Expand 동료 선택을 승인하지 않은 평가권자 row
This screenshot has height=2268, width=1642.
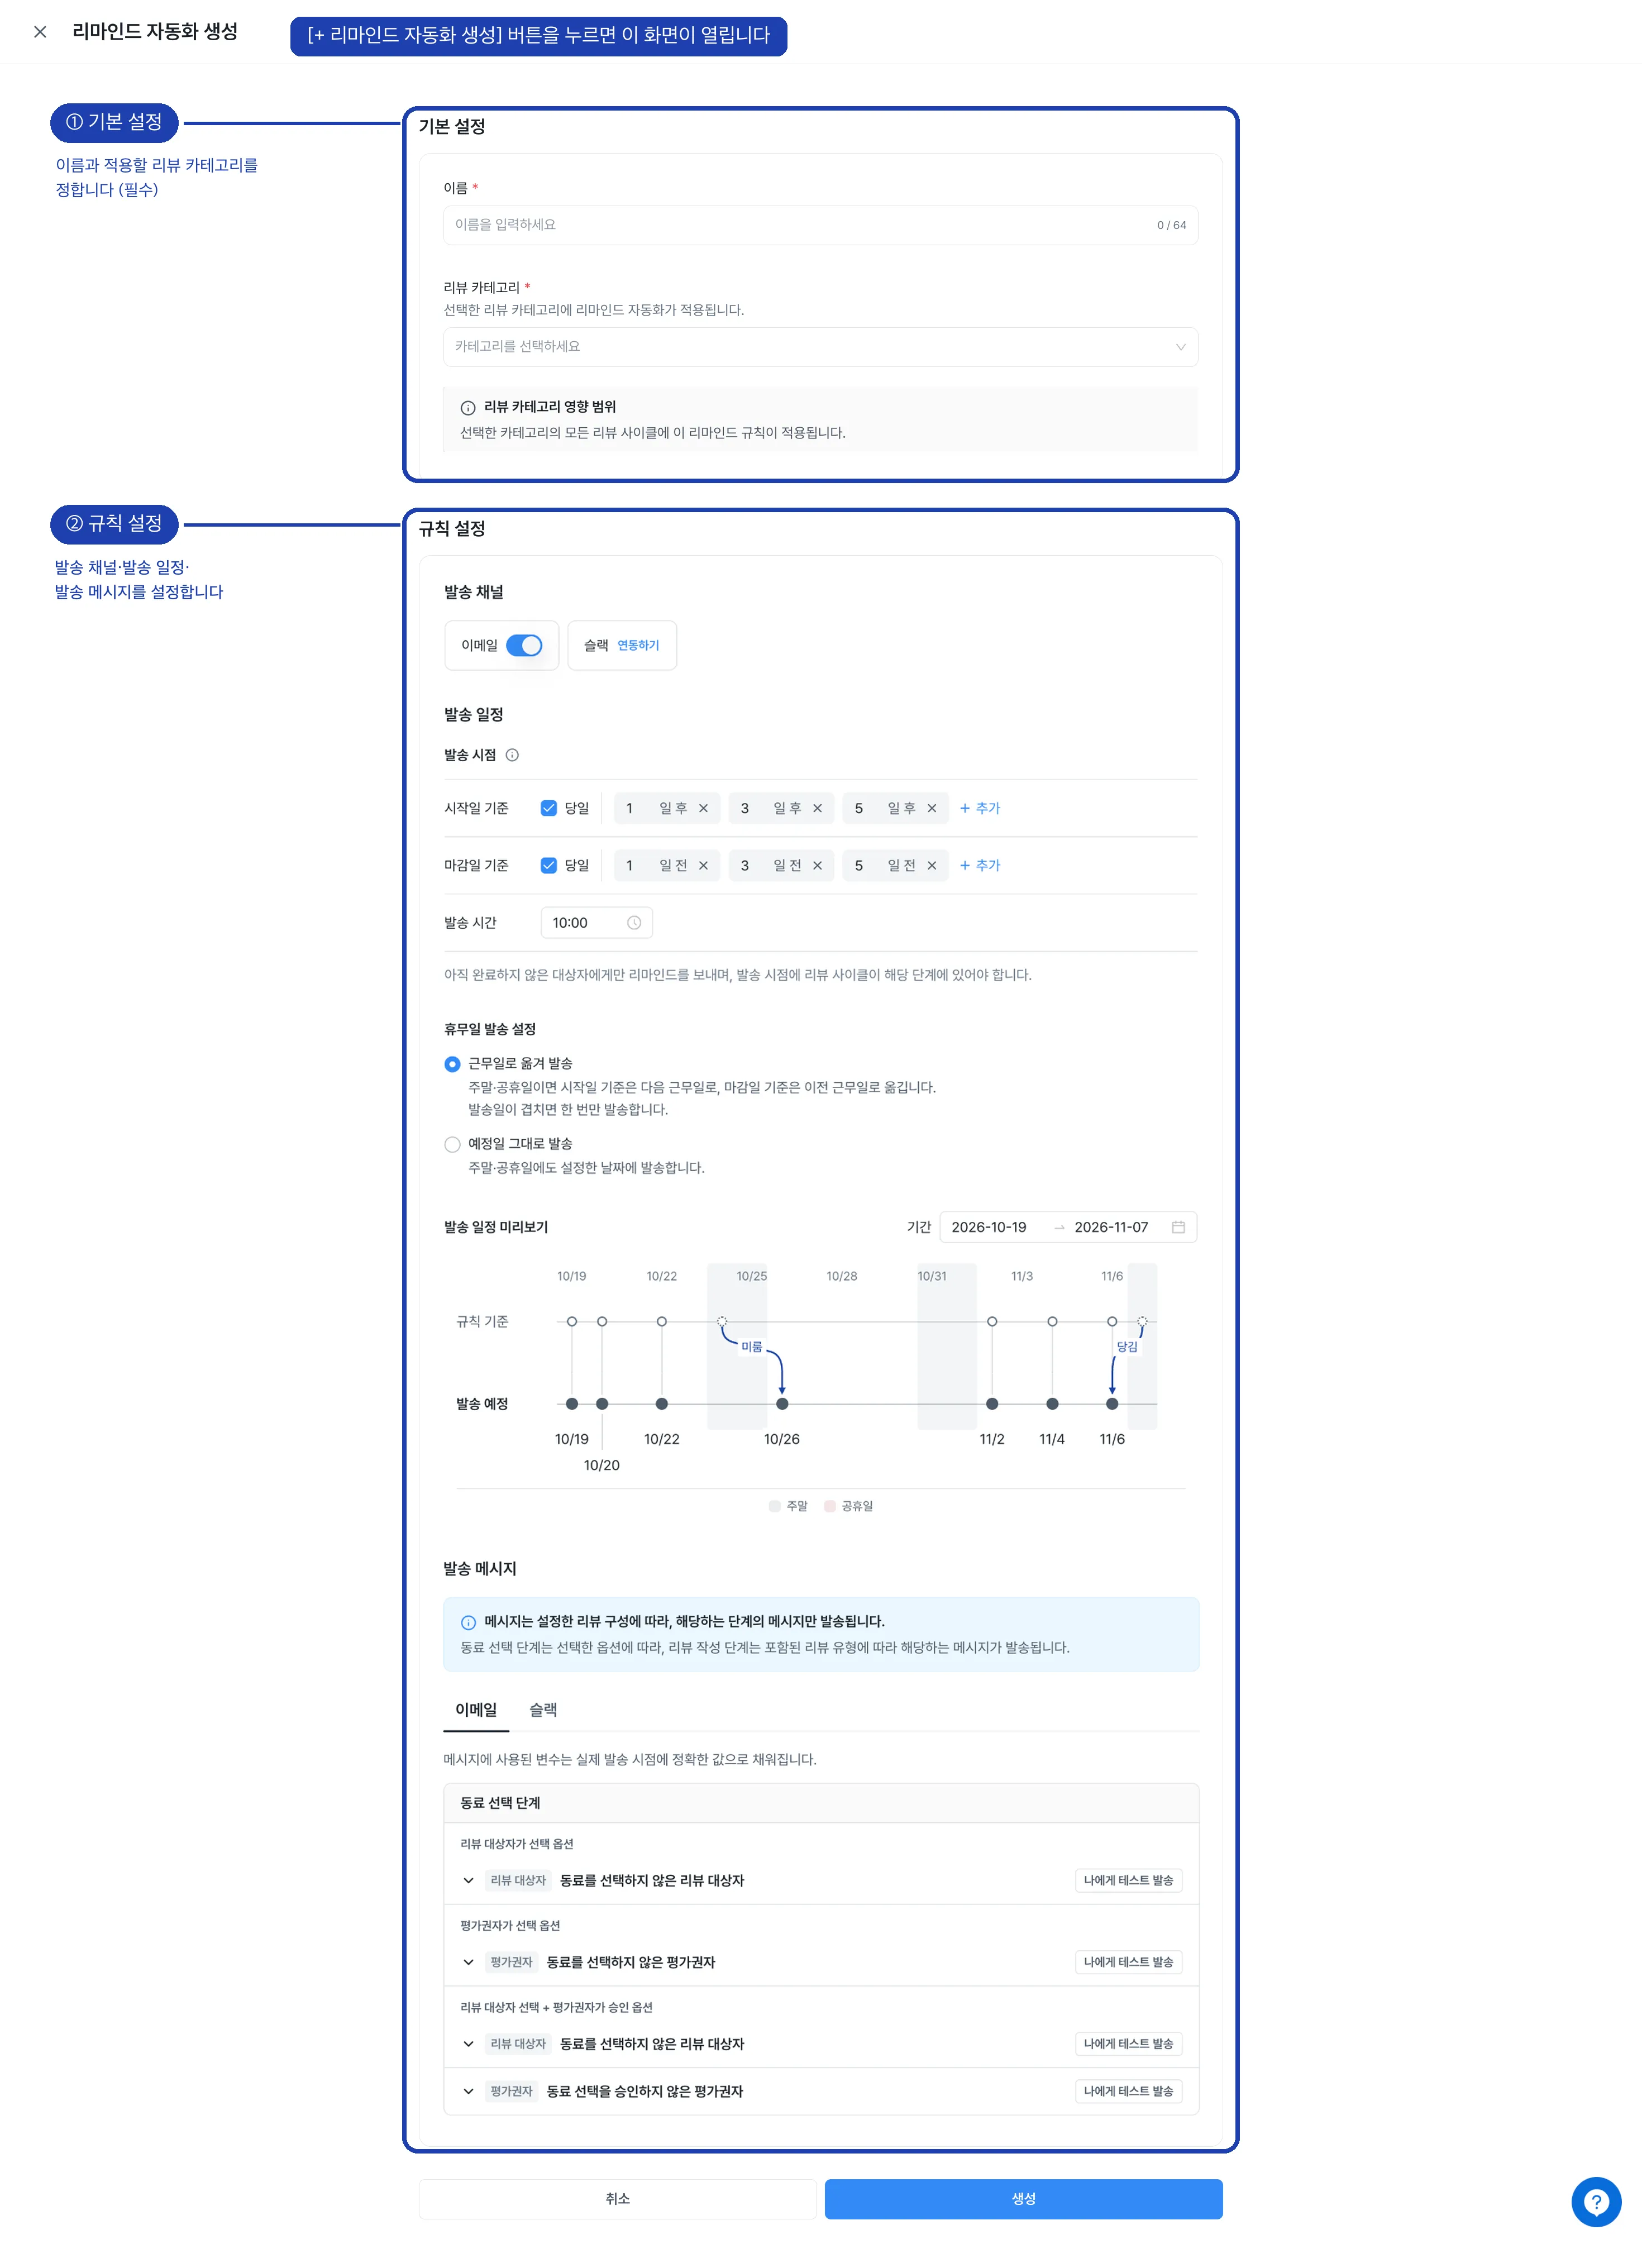(468, 2092)
